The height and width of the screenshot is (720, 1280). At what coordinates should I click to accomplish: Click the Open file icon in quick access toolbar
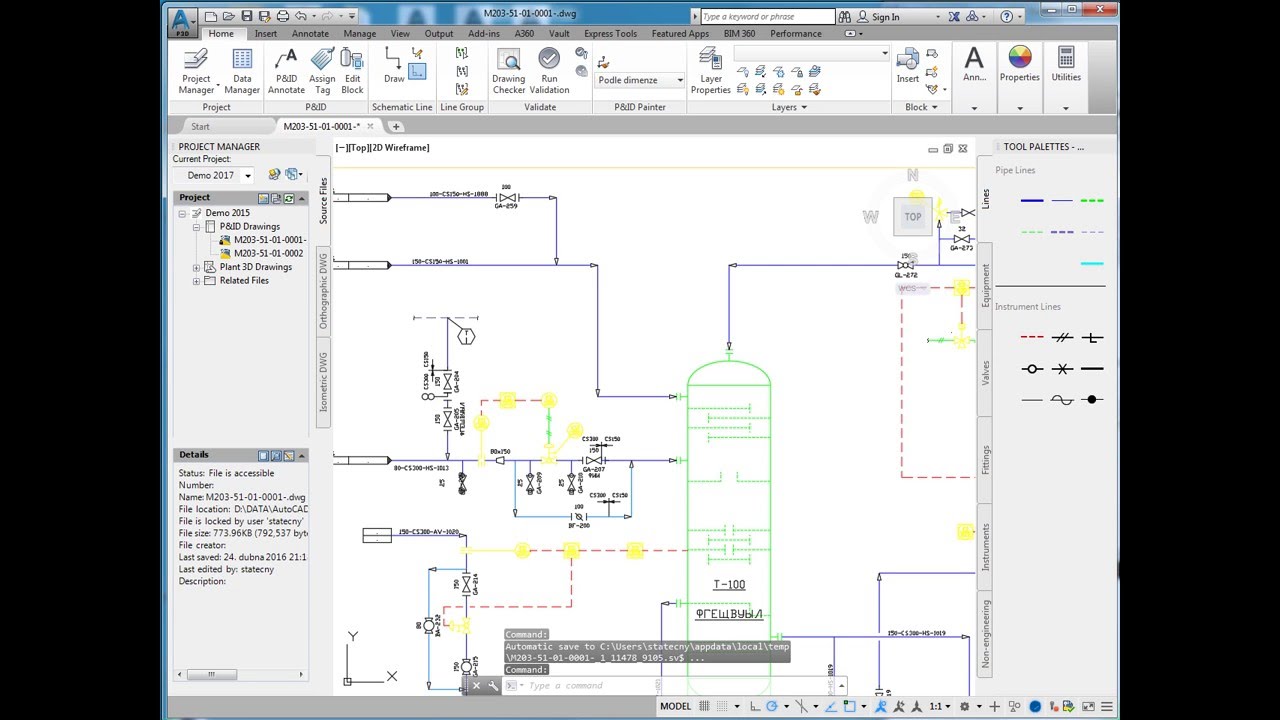click(229, 16)
